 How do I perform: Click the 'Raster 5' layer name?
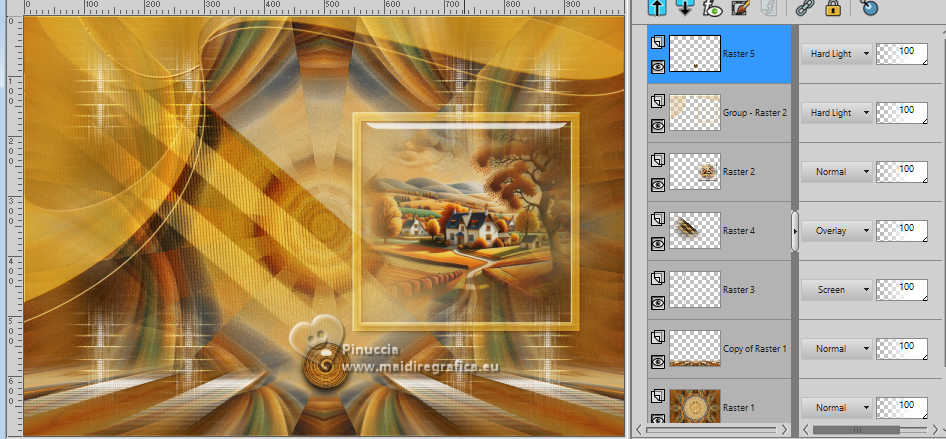click(738, 54)
